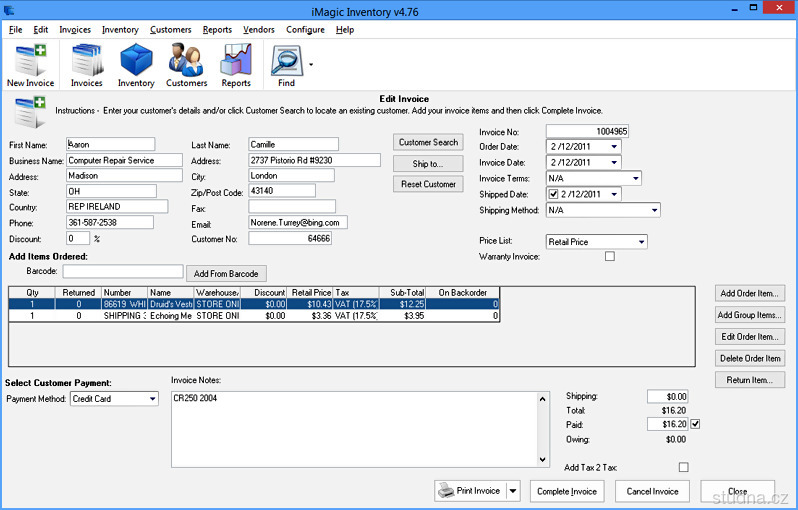Open the Payment Method dropdown
The height and width of the screenshot is (510, 798).
pos(152,399)
